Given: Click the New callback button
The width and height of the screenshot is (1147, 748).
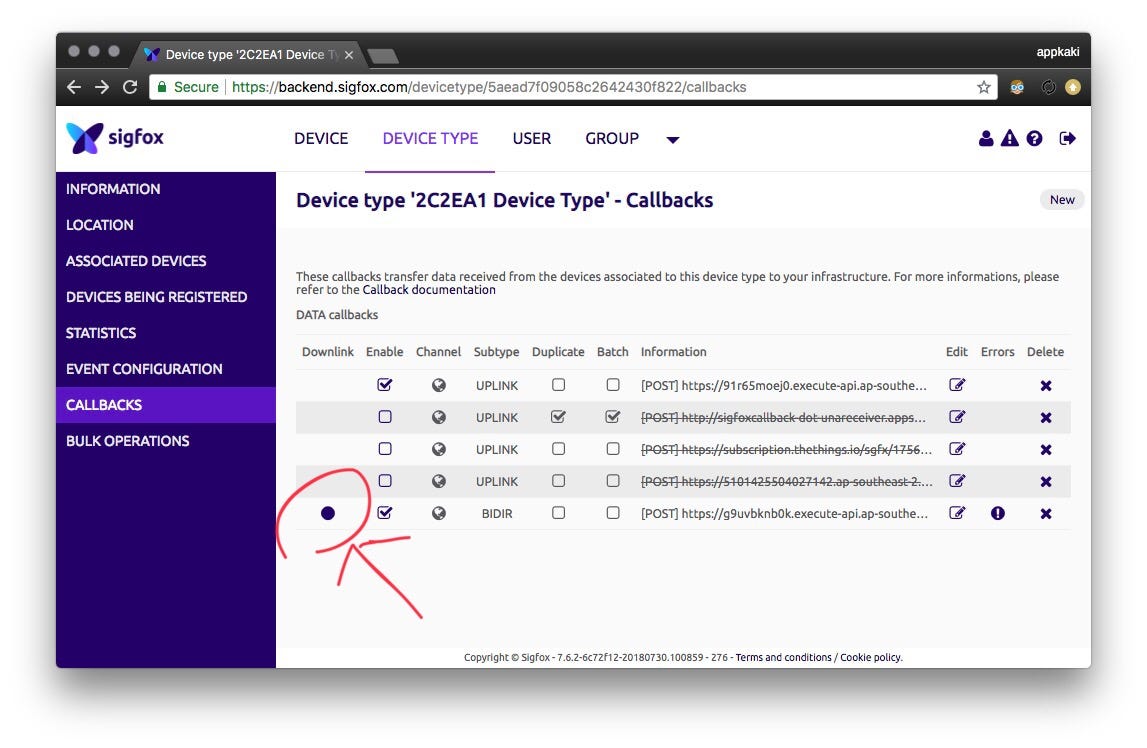Looking at the screenshot, I should pyautogui.click(x=1062, y=200).
